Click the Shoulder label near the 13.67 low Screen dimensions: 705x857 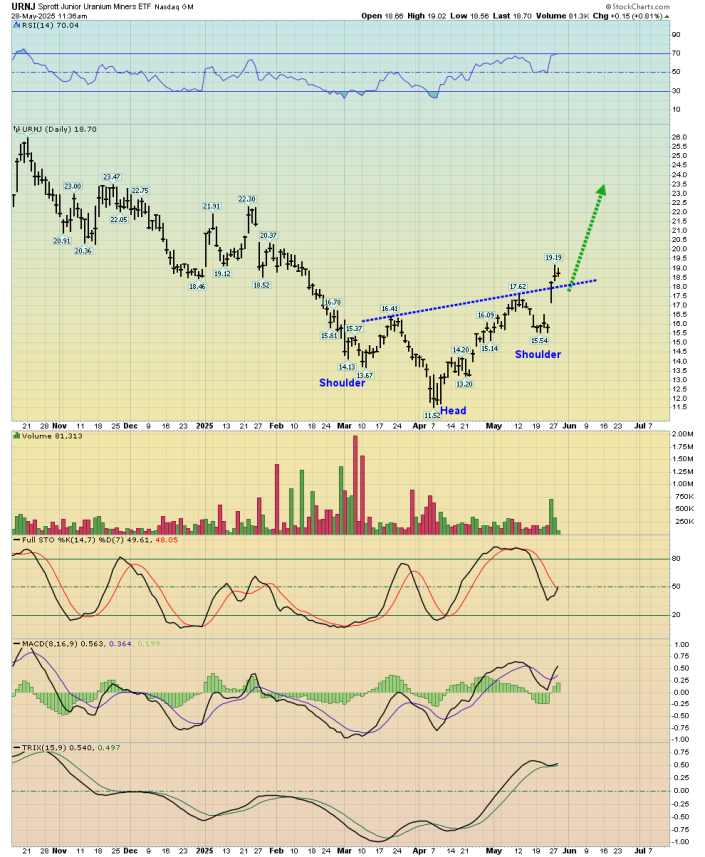click(342, 383)
